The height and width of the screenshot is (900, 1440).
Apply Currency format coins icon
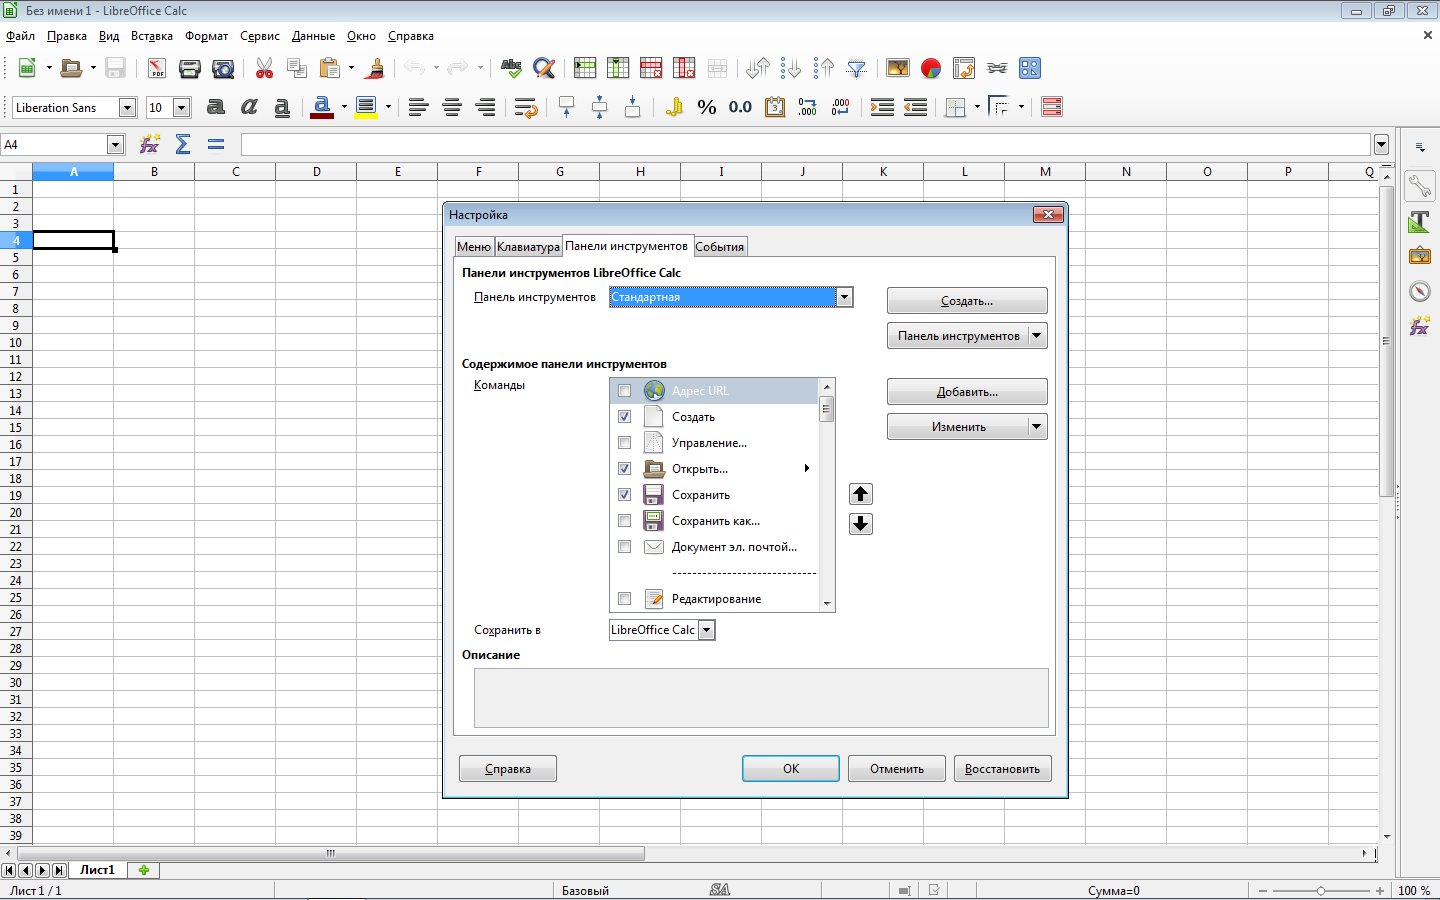click(674, 107)
